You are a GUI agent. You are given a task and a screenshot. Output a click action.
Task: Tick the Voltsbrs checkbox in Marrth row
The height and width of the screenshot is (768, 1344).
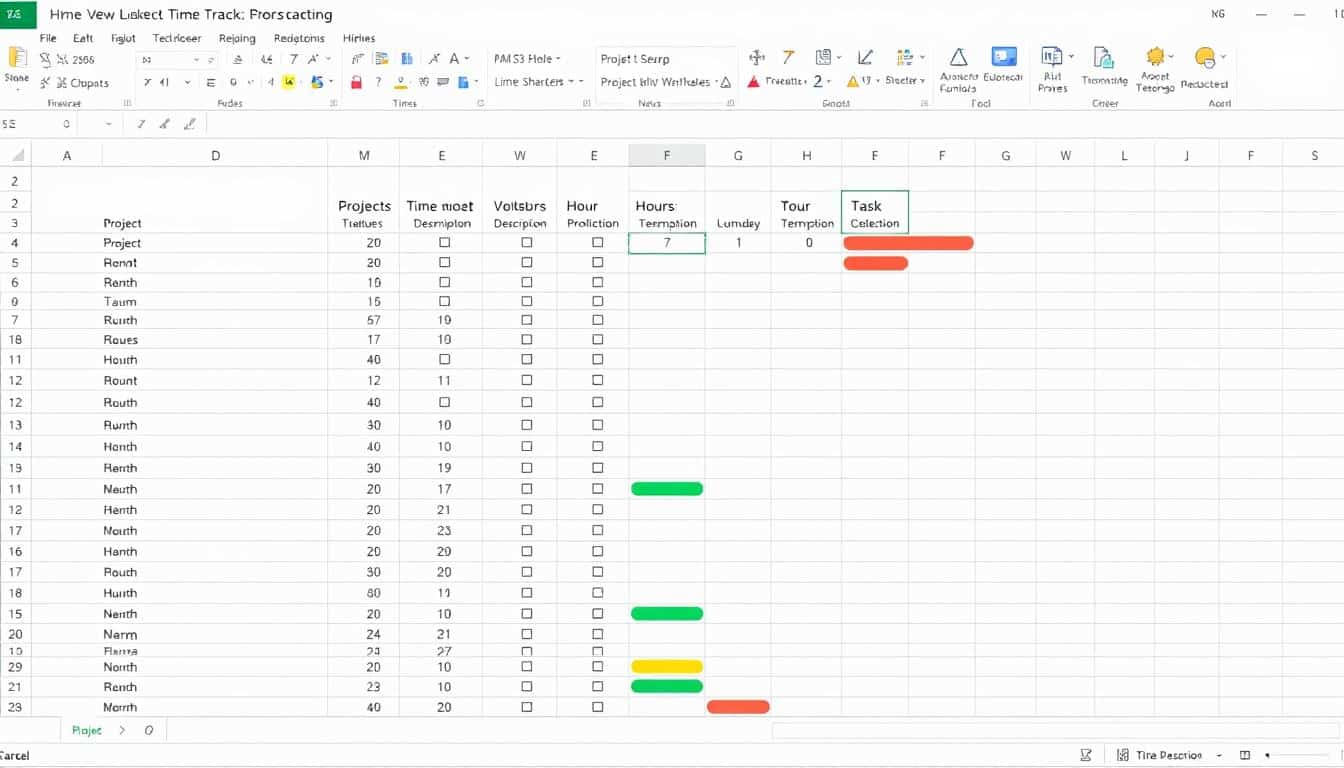tap(527, 707)
